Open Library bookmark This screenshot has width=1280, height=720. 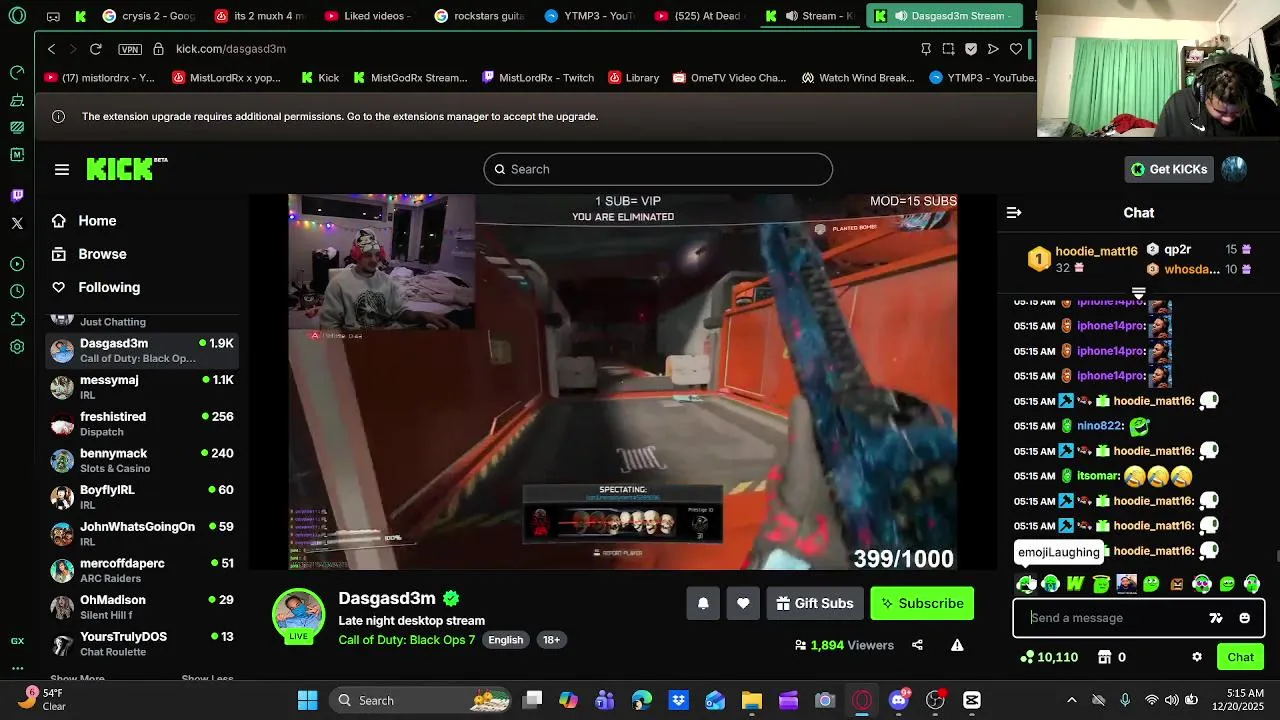pos(632,78)
